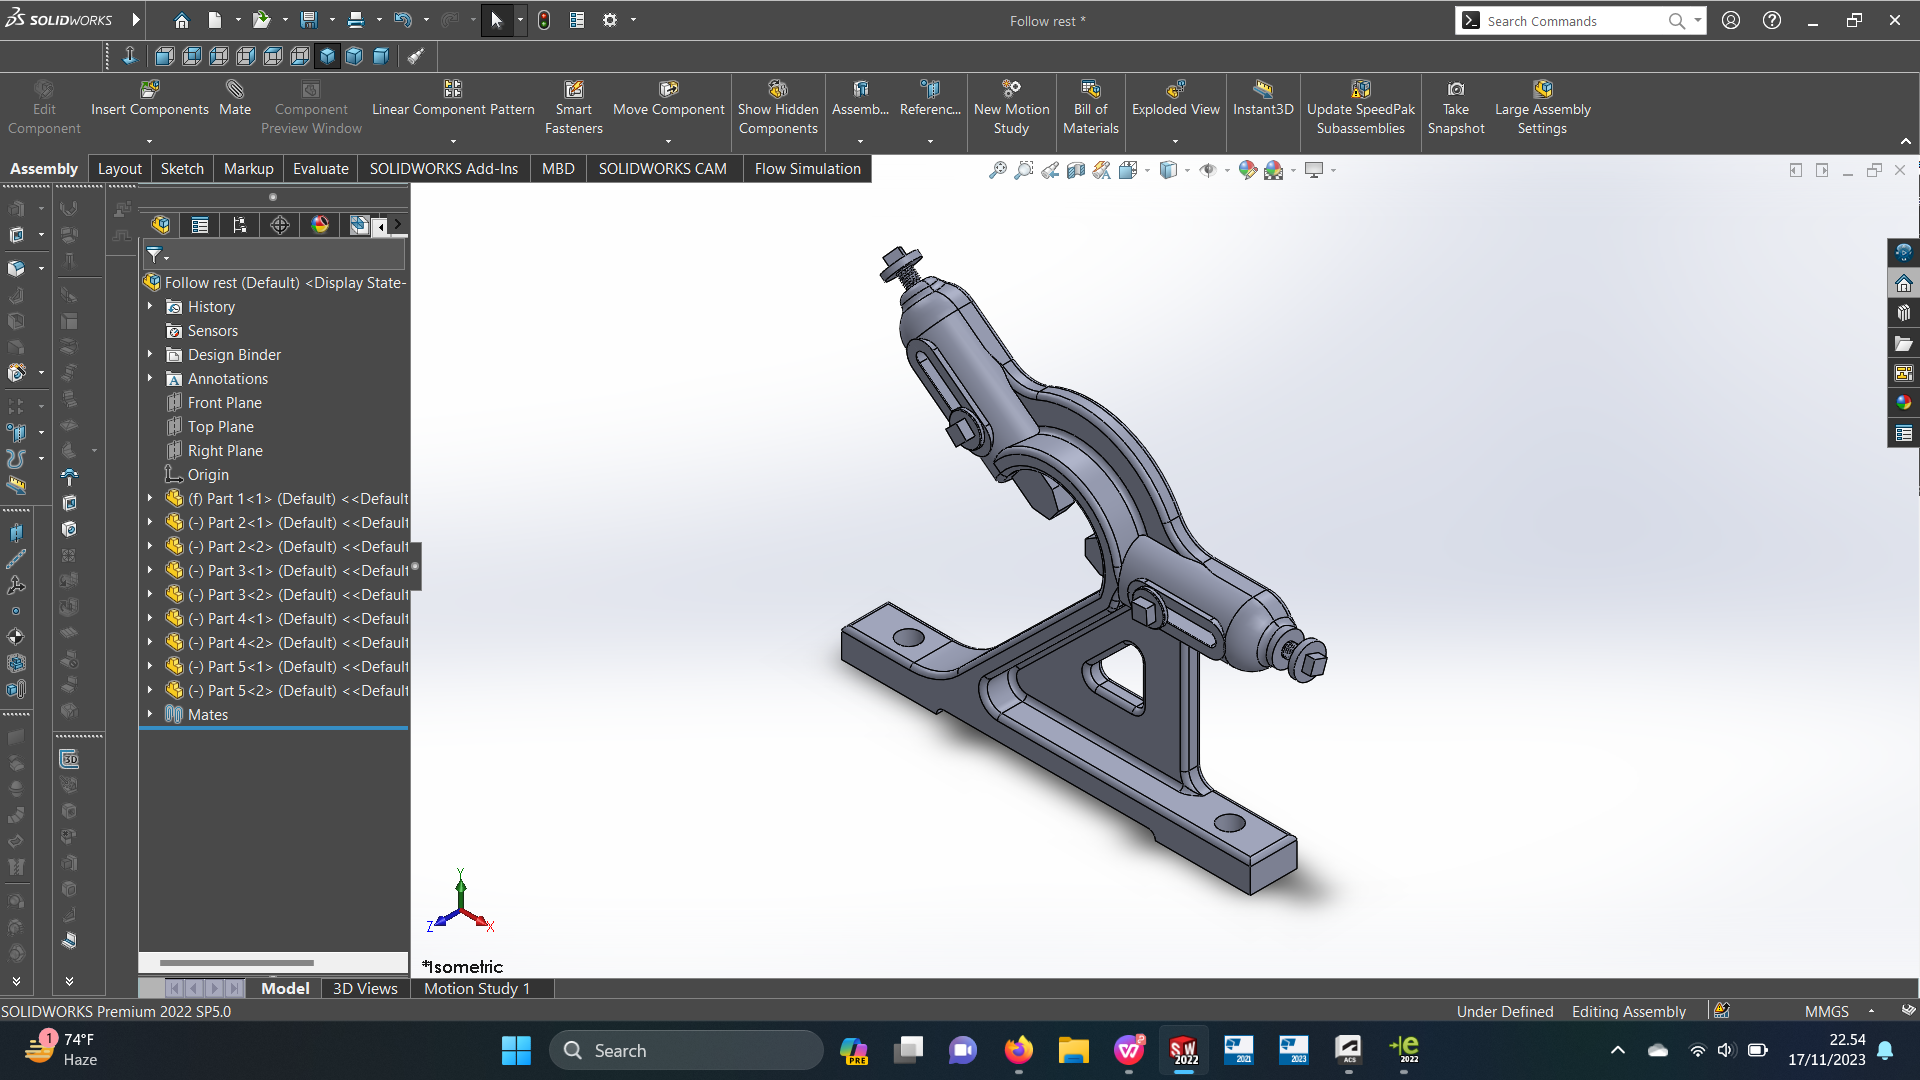
Task: Click the Windows taskbar Search box
Action: 686,1050
